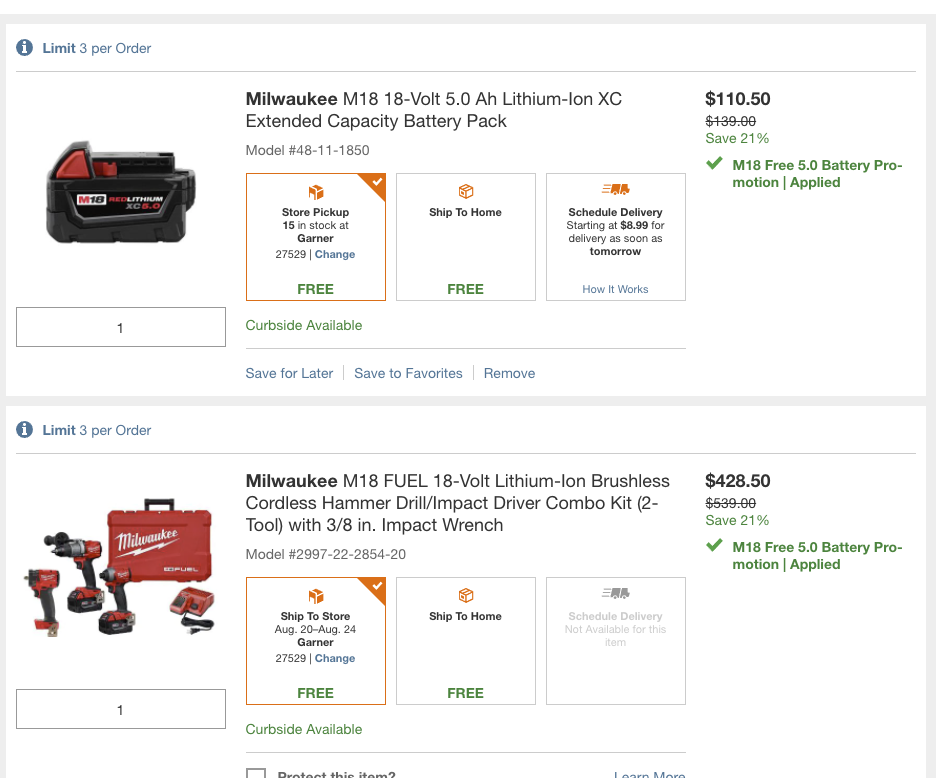Click the Ship To Home icon for battery
The width and height of the screenshot is (944, 778).
[466, 192]
